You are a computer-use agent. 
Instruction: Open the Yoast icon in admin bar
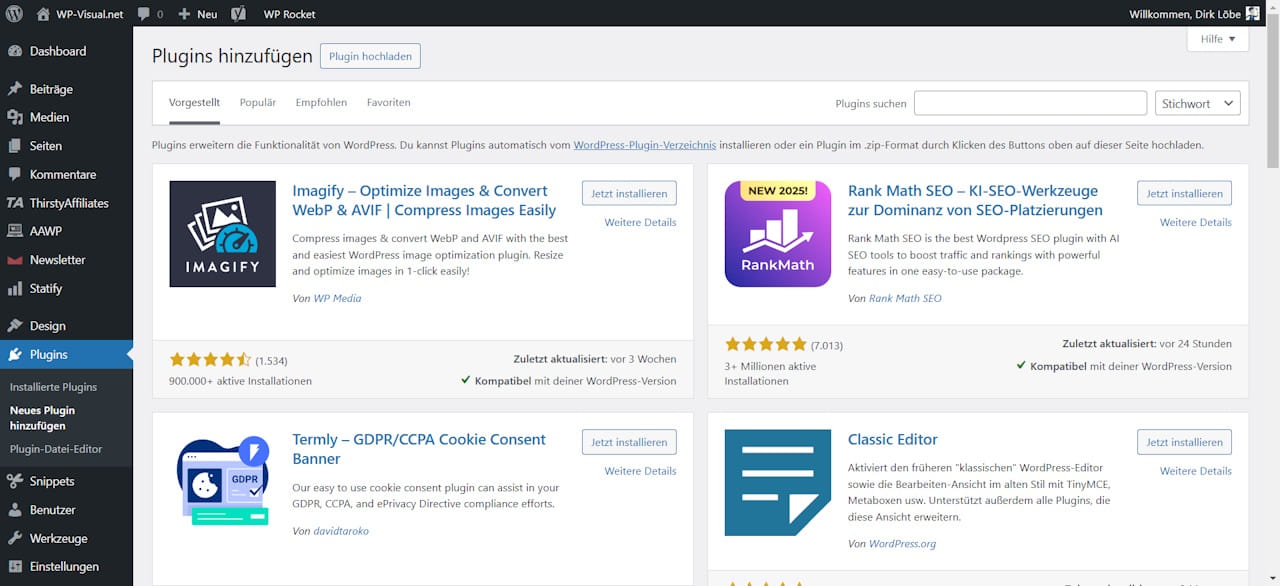(238, 14)
